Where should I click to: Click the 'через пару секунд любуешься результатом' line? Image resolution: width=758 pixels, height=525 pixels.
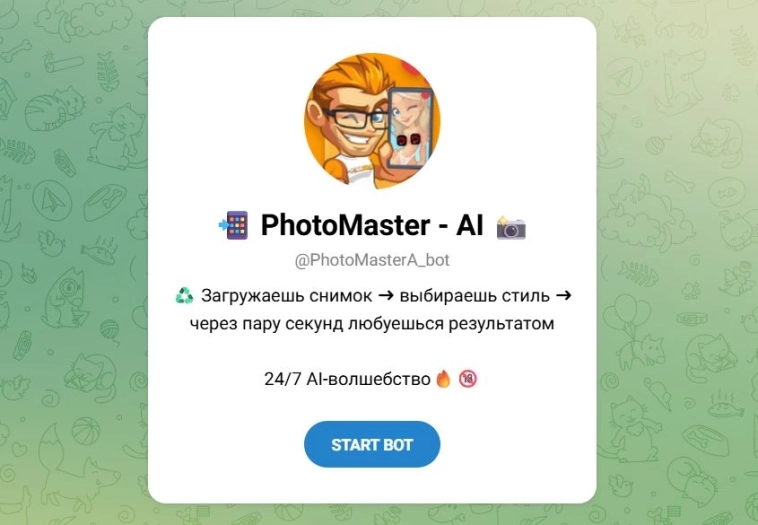coord(372,323)
